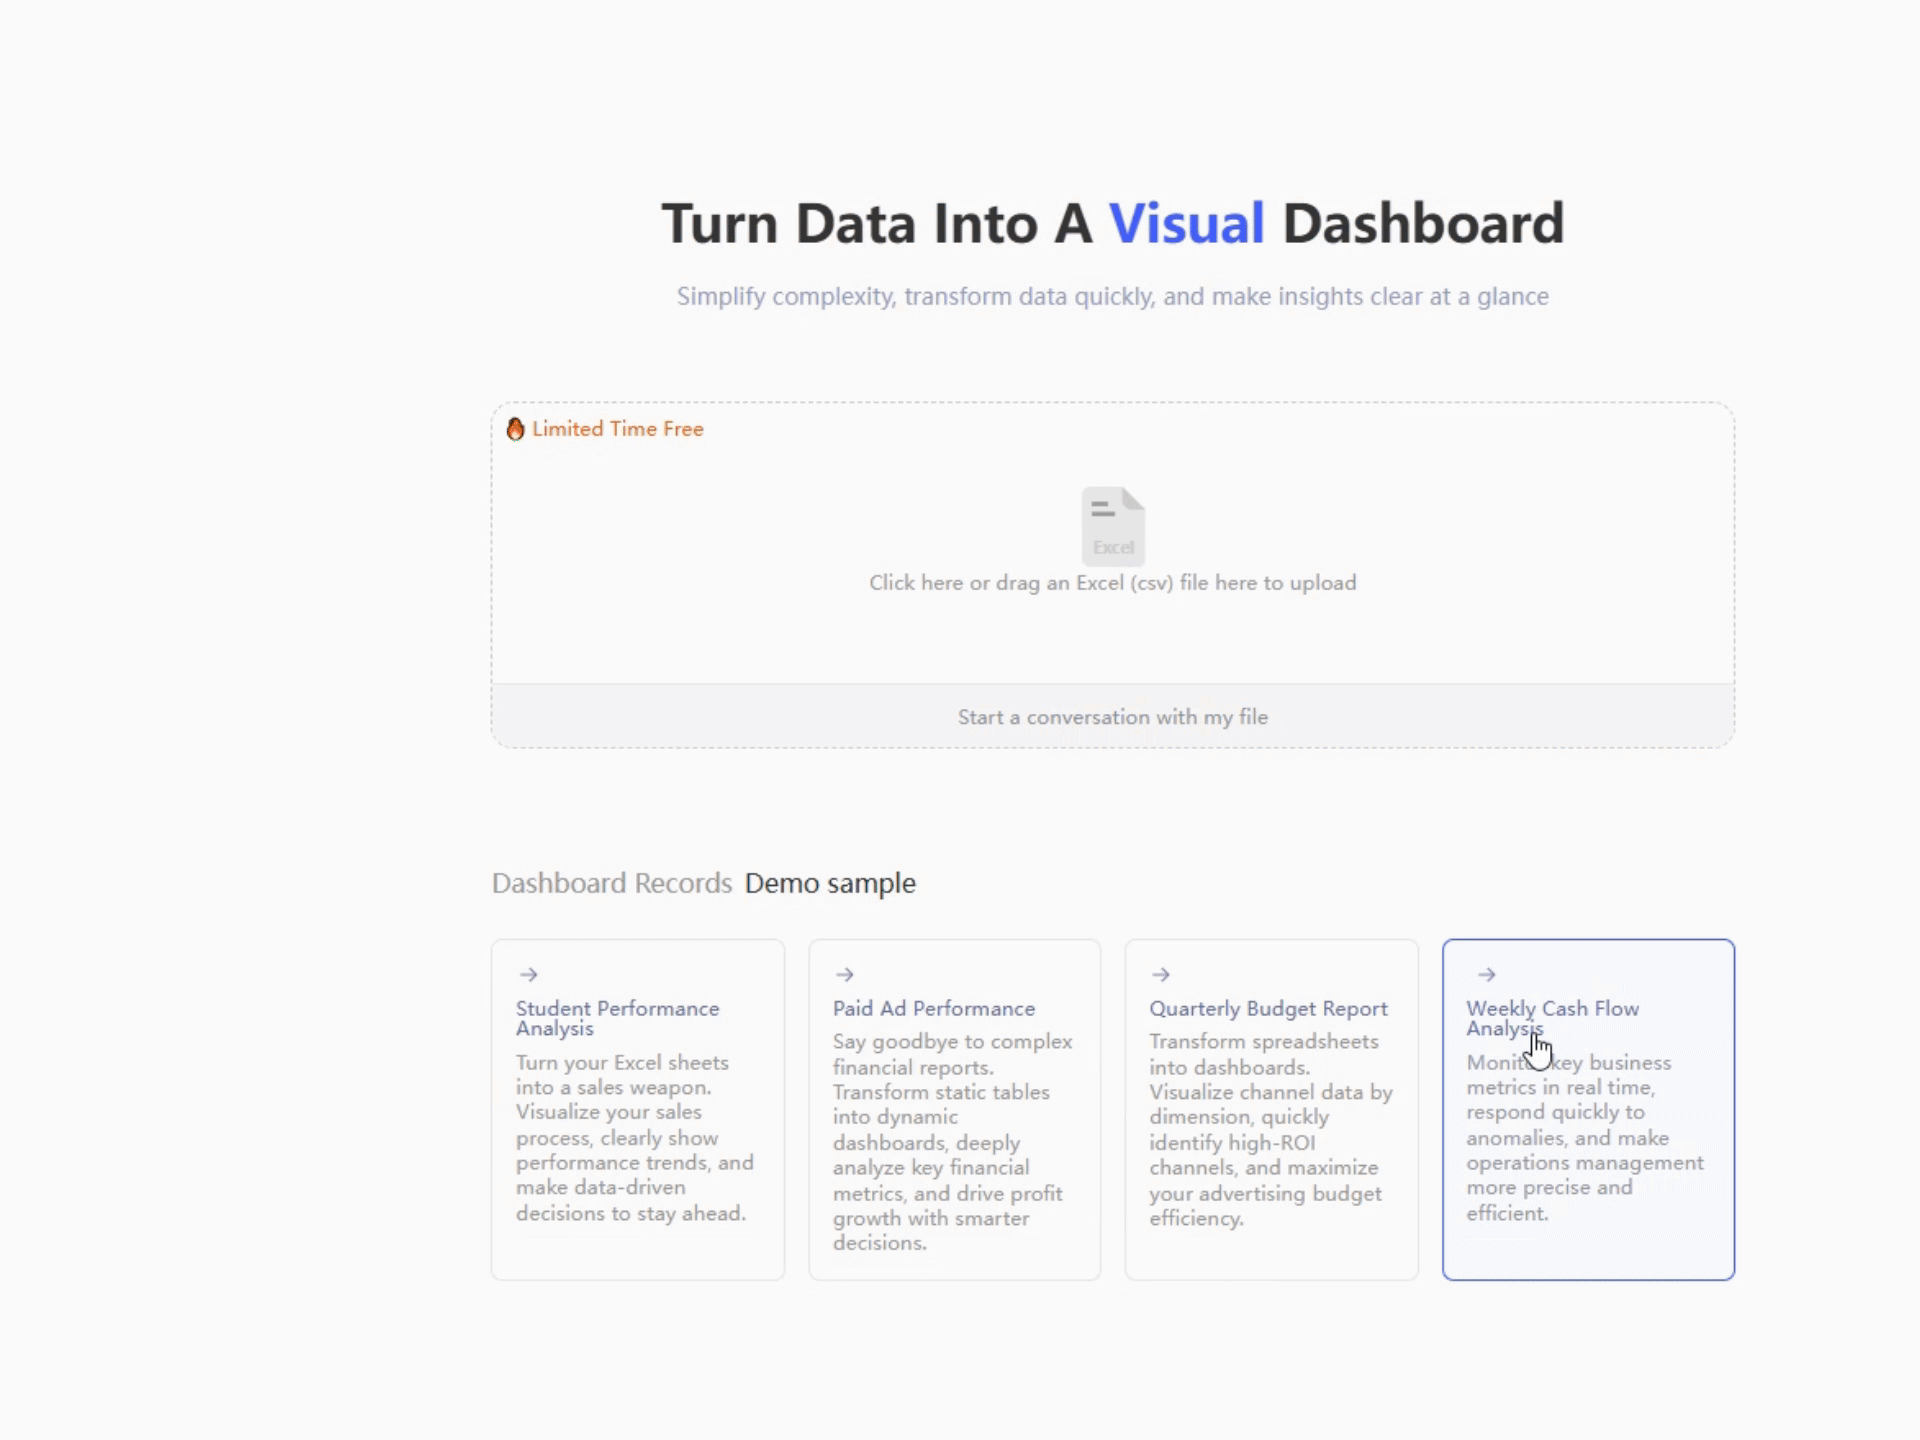The width and height of the screenshot is (1920, 1440).
Task: Click arrow icon on Student Performance Analysis card
Action: (x=529, y=974)
